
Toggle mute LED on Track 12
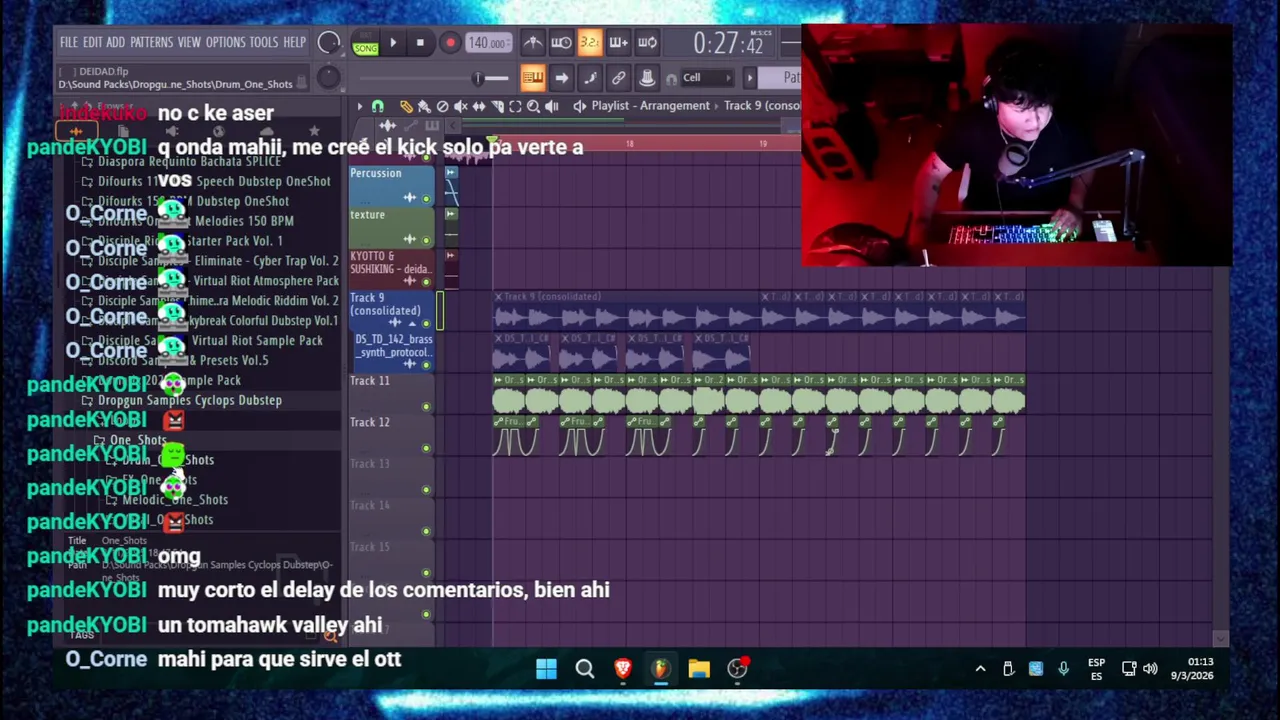427,448
